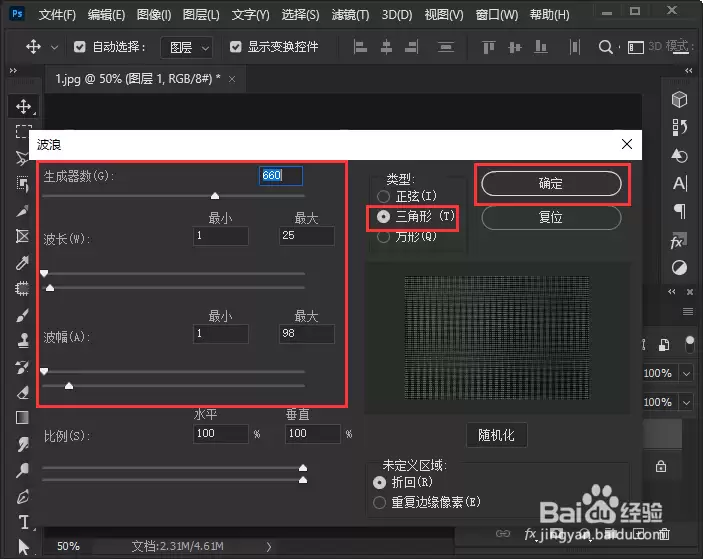
Task: Open the lower 100% fill dropdown
Action: click(x=686, y=403)
